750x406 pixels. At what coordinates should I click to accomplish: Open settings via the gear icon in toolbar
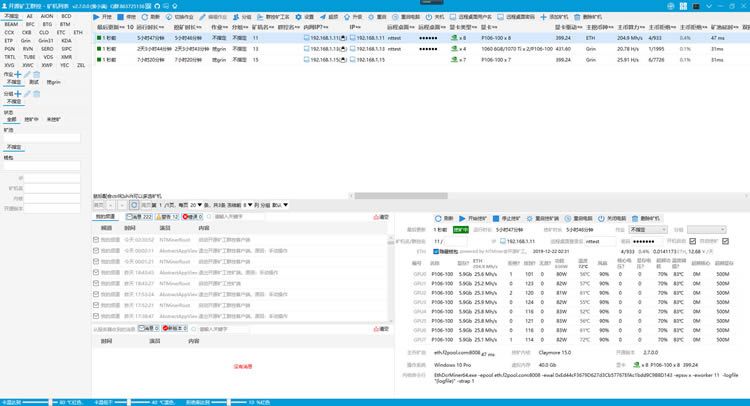click(x=298, y=17)
